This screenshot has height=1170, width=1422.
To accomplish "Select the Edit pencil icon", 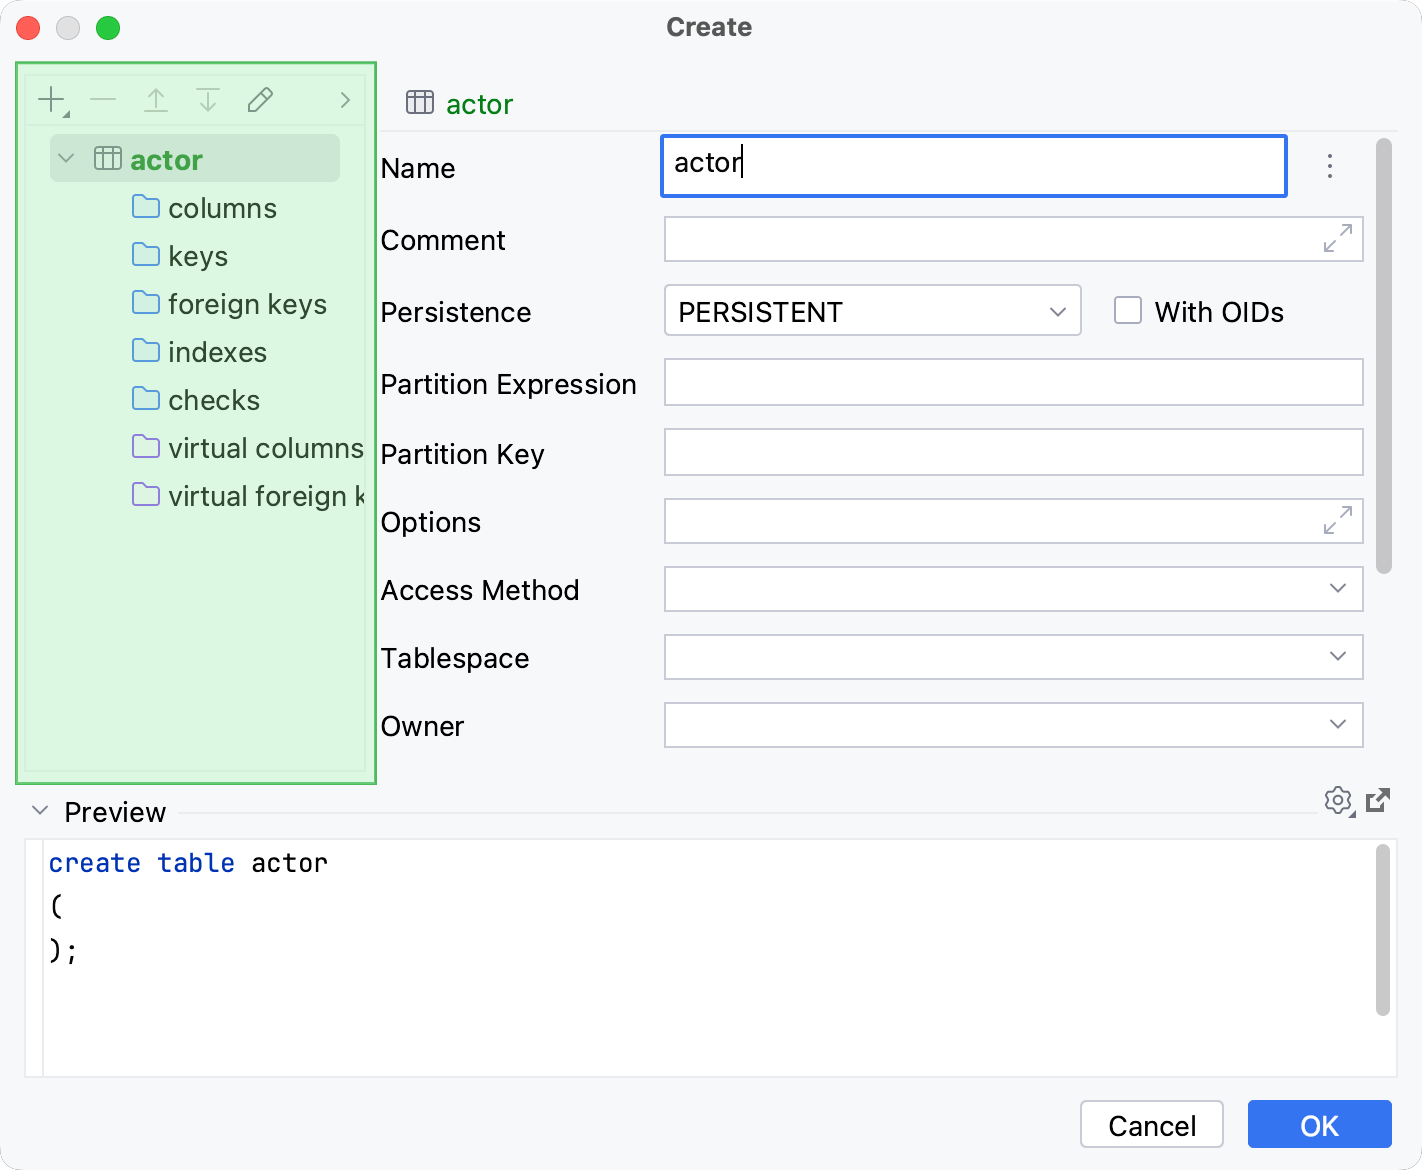I will click(x=260, y=99).
